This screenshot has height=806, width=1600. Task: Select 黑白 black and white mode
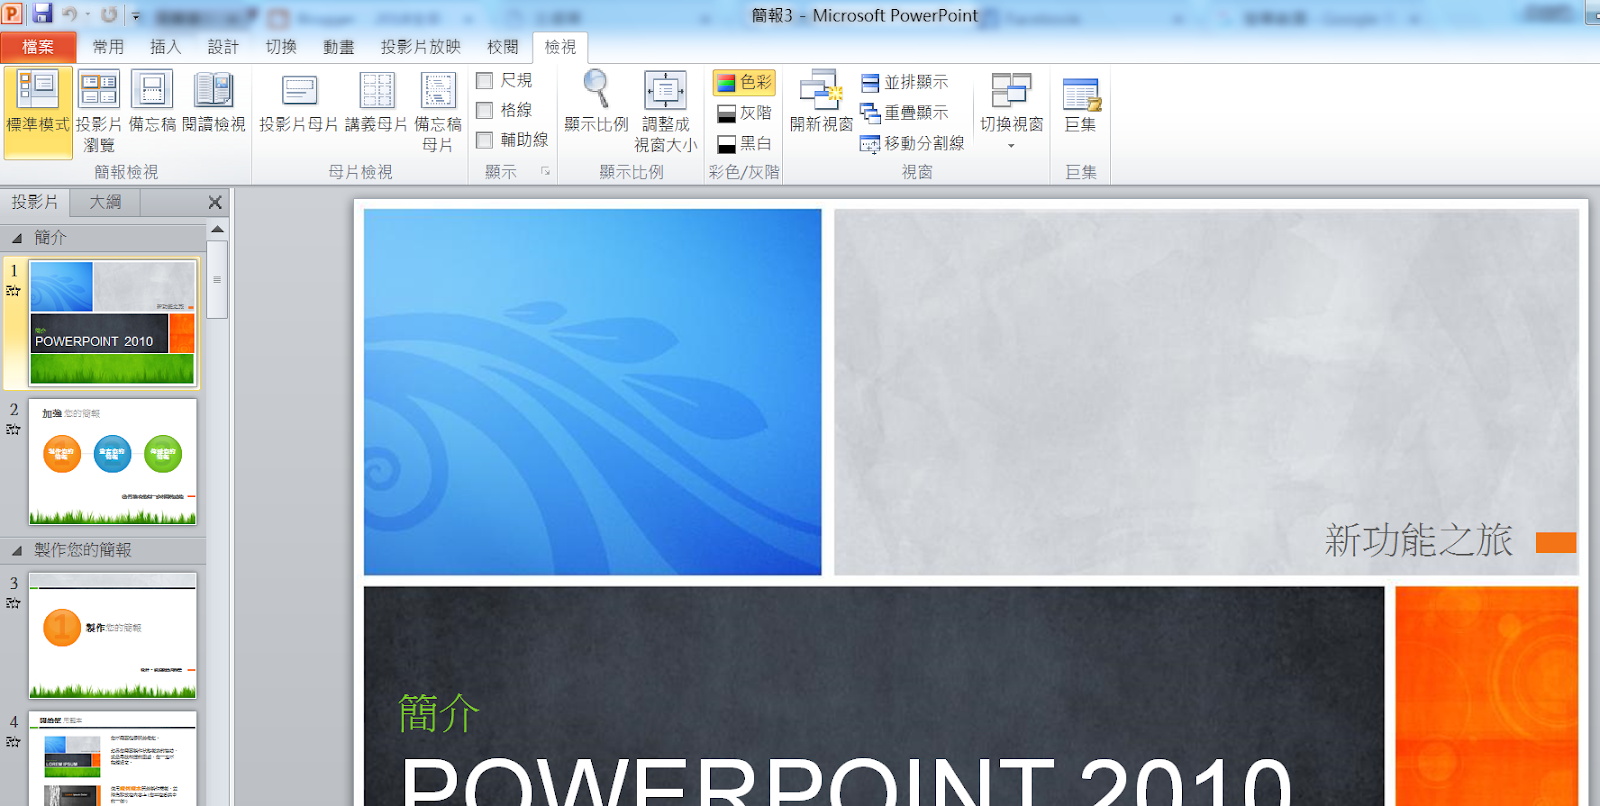click(744, 144)
